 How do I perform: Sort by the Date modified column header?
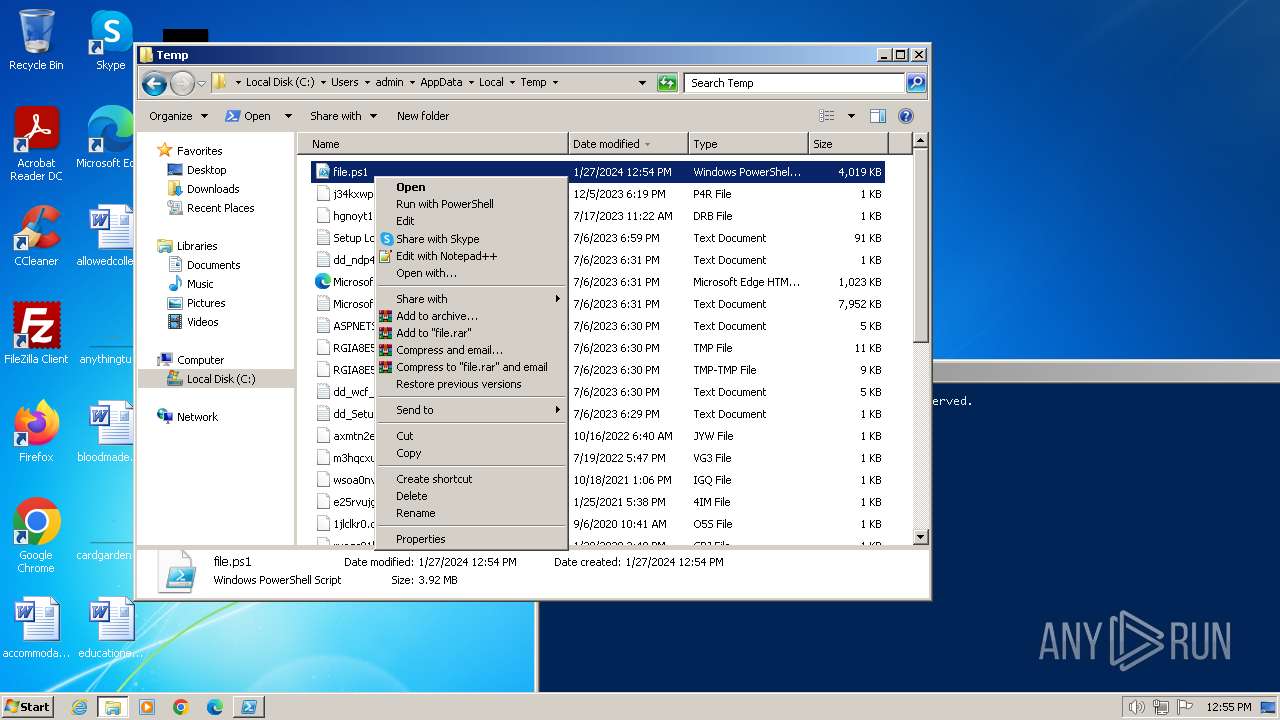628,144
